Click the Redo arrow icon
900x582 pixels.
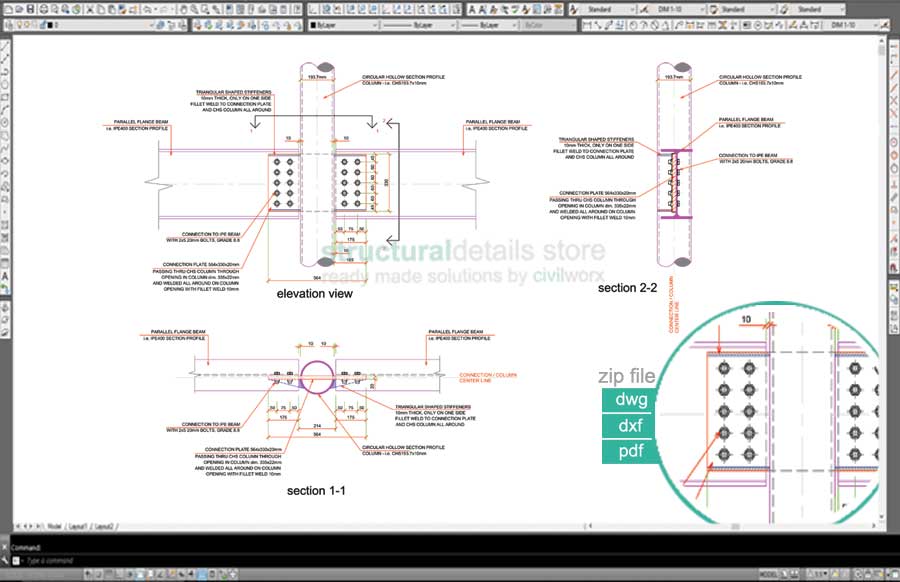pyautogui.click(x=162, y=9)
